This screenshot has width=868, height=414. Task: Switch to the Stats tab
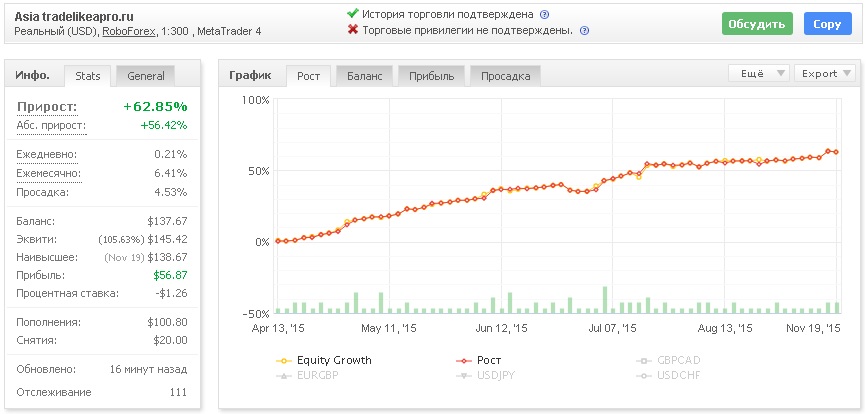tap(87, 76)
